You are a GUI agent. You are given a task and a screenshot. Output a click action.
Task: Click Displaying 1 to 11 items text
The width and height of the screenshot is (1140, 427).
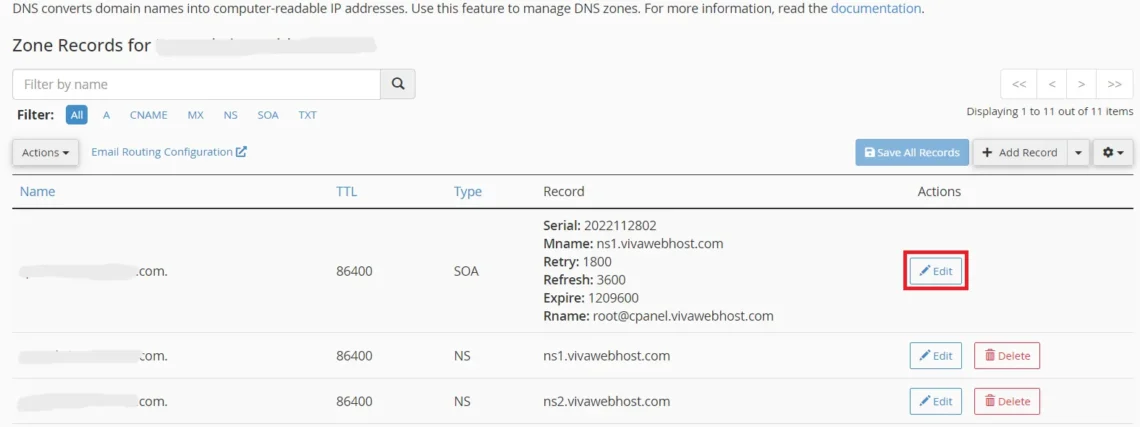(x=1049, y=111)
